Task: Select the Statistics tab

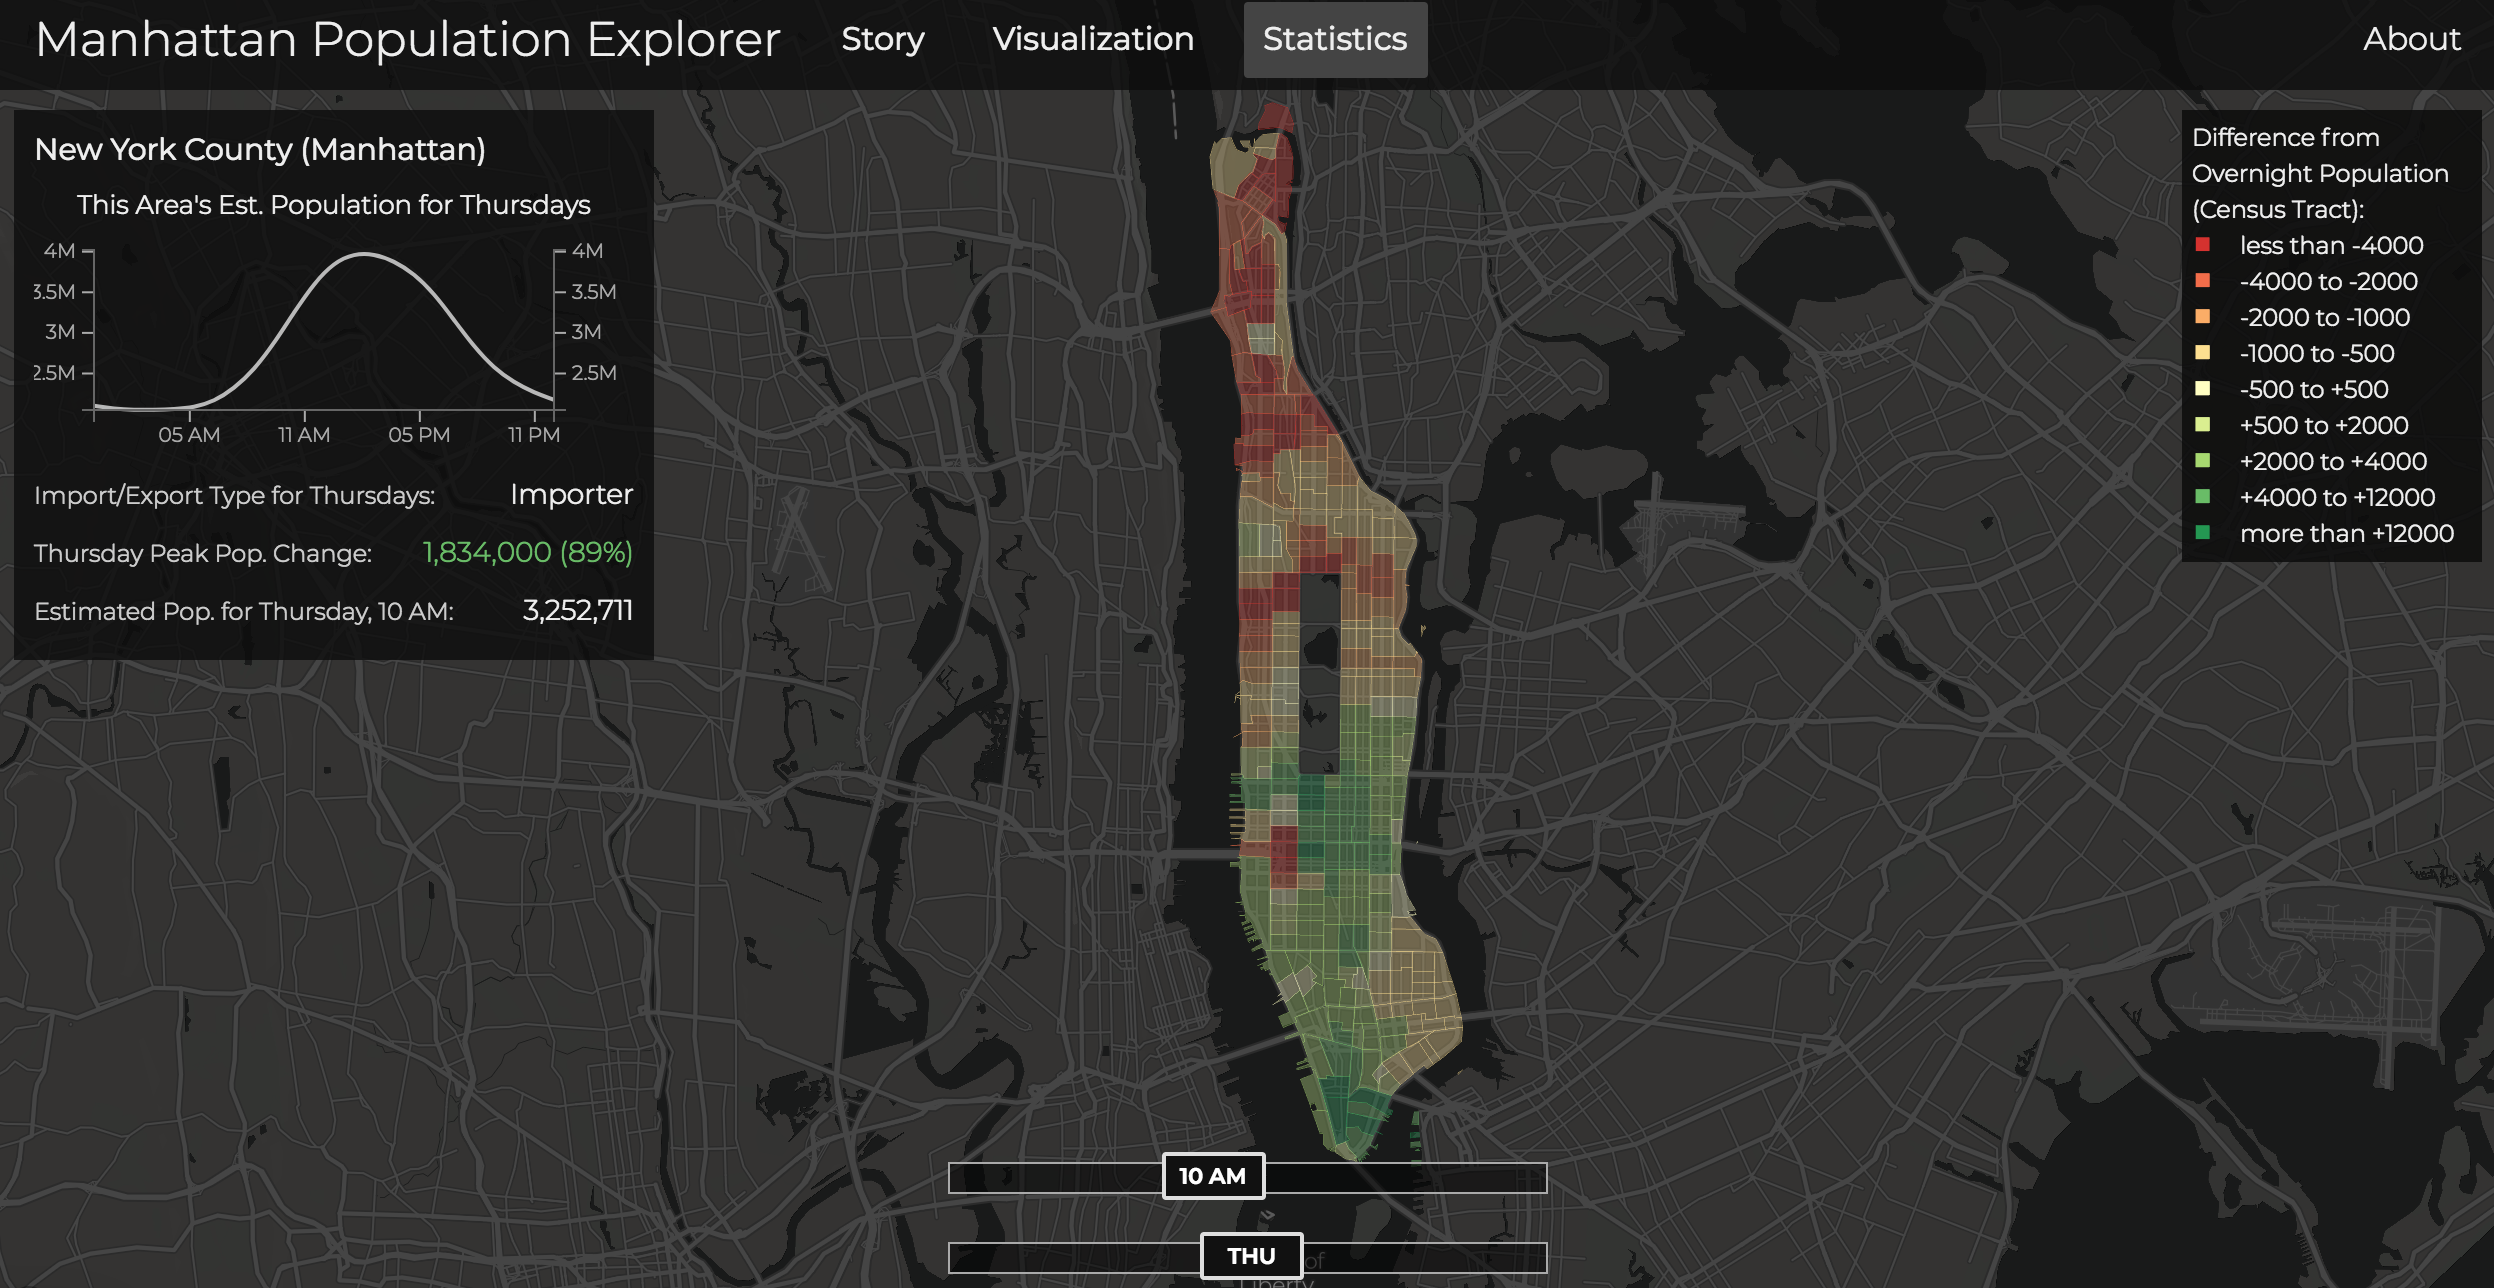Action: coord(1335,39)
